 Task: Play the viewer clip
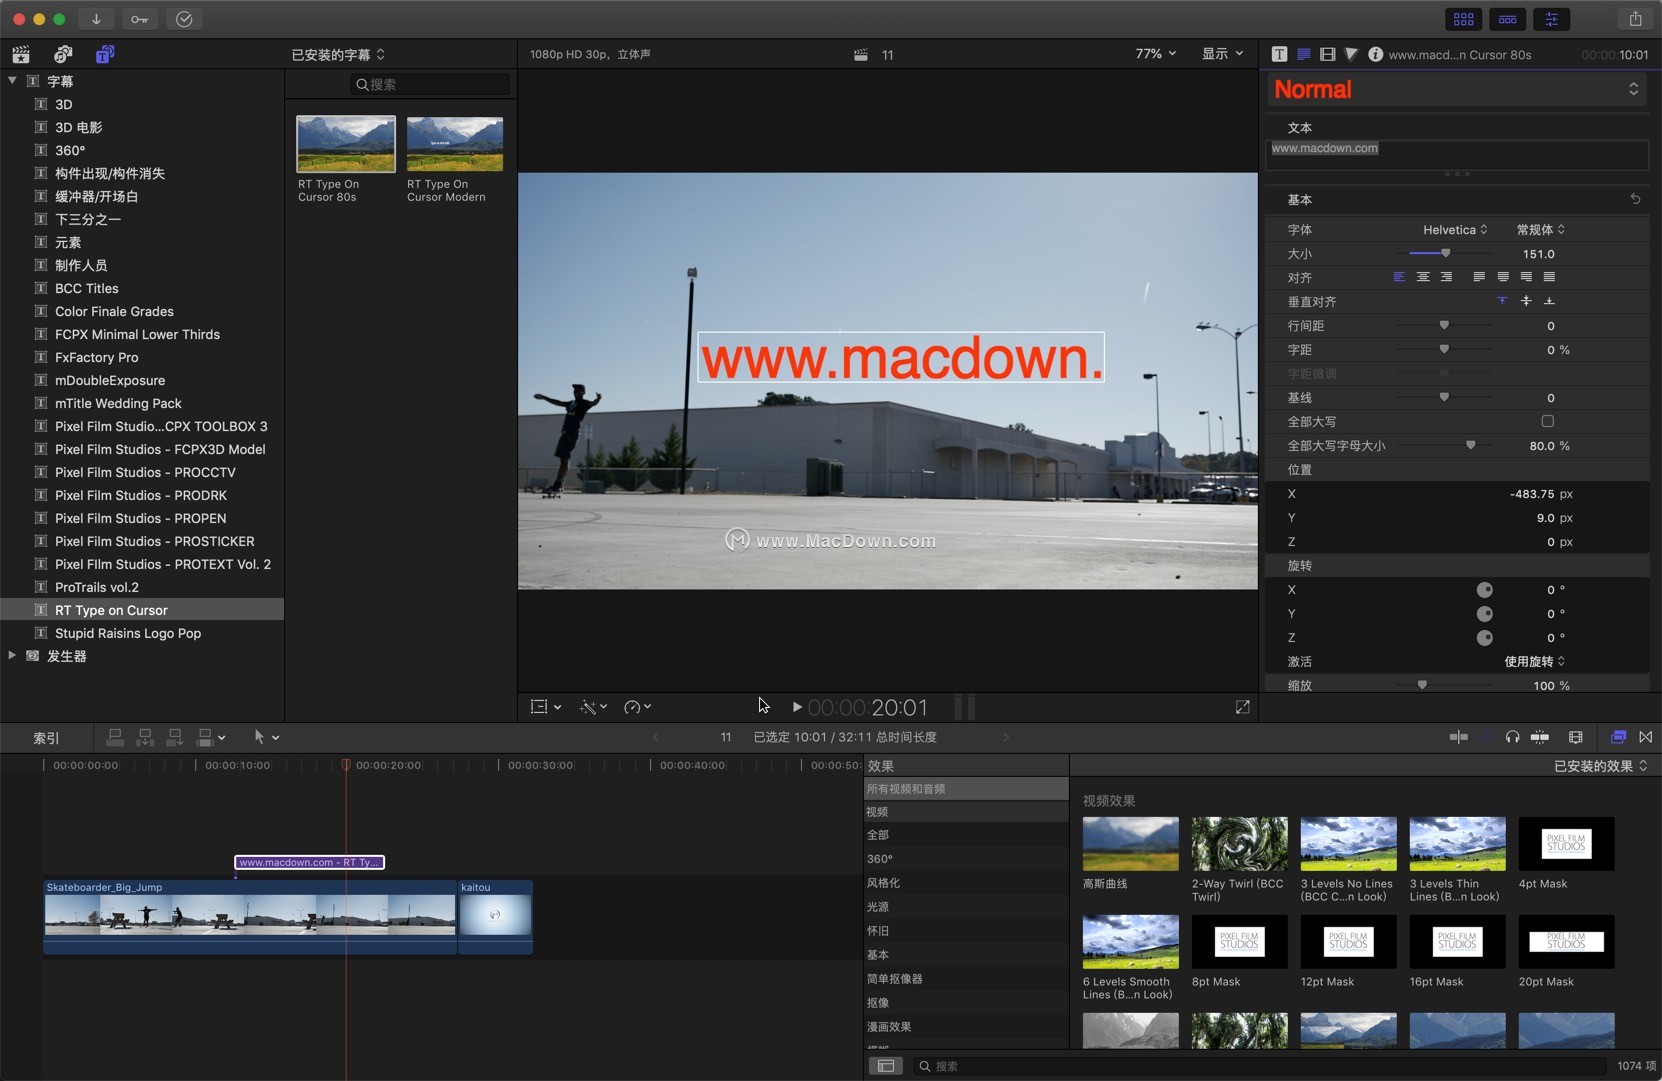pyautogui.click(x=797, y=707)
